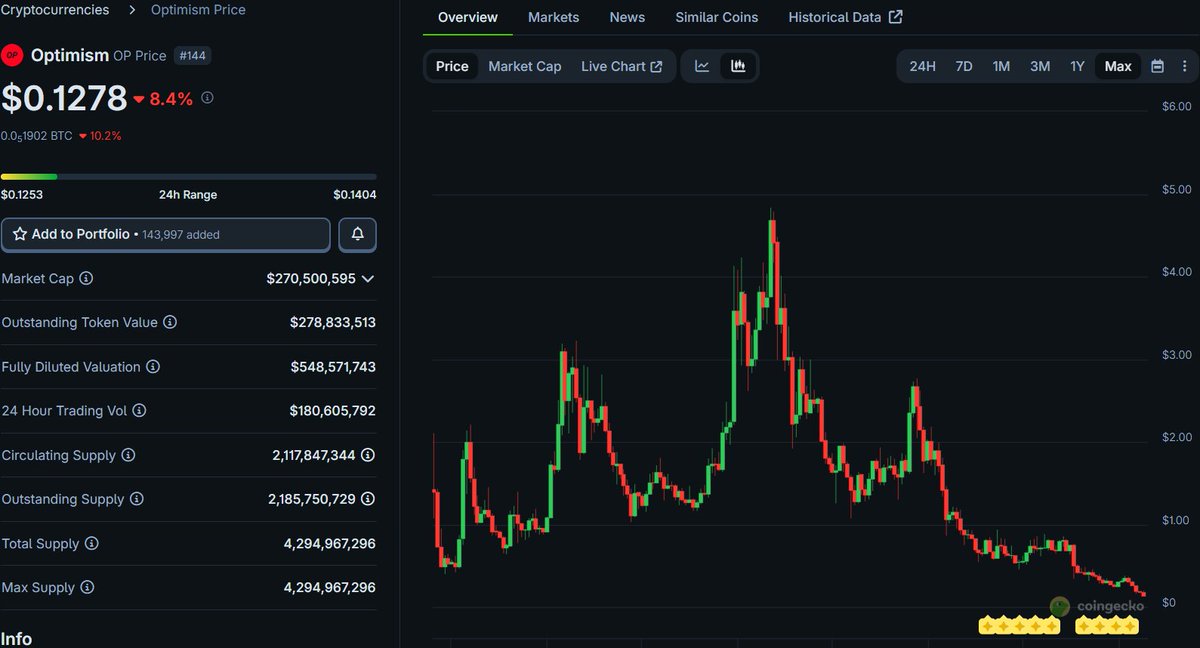This screenshot has height=648, width=1200.
Task: Show Market Cap info tooltip icon
Action: [86, 279]
